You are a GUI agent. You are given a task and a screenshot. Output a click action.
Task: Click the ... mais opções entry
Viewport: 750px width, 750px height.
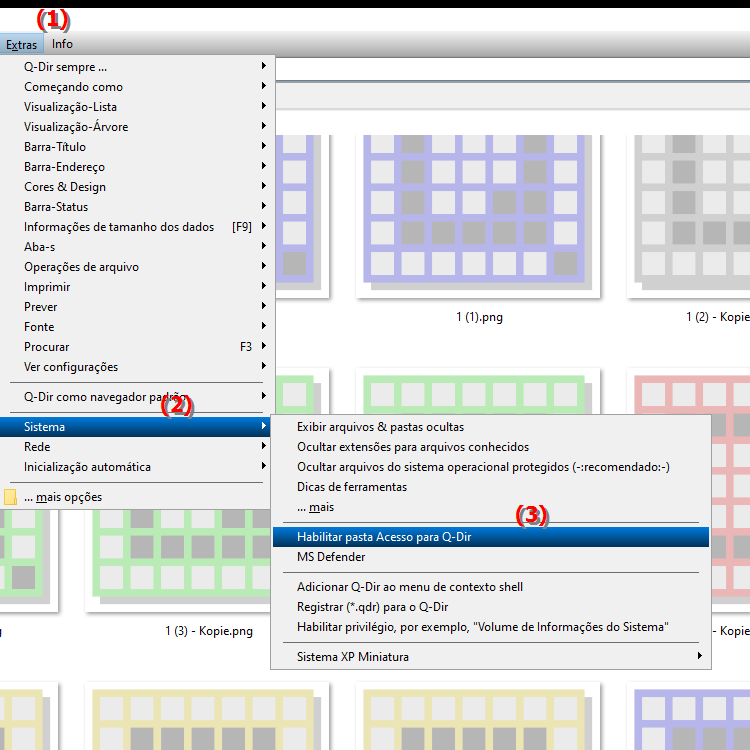point(137,497)
